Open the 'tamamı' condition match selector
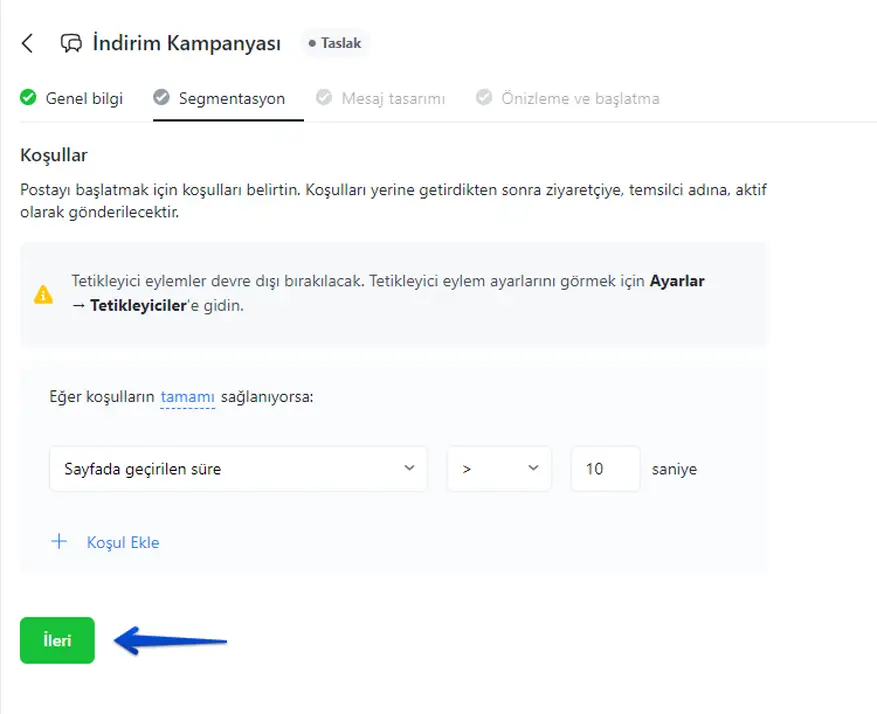Screen dimensions: 877x714 pyautogui.click(x=187, y=397)
